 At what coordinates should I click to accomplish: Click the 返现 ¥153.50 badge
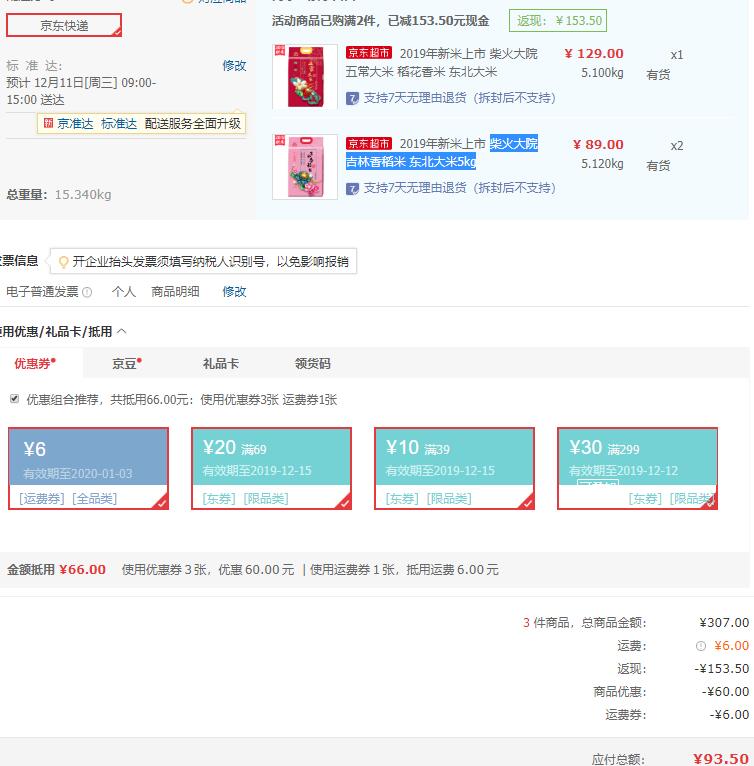(x=558, y=21)
